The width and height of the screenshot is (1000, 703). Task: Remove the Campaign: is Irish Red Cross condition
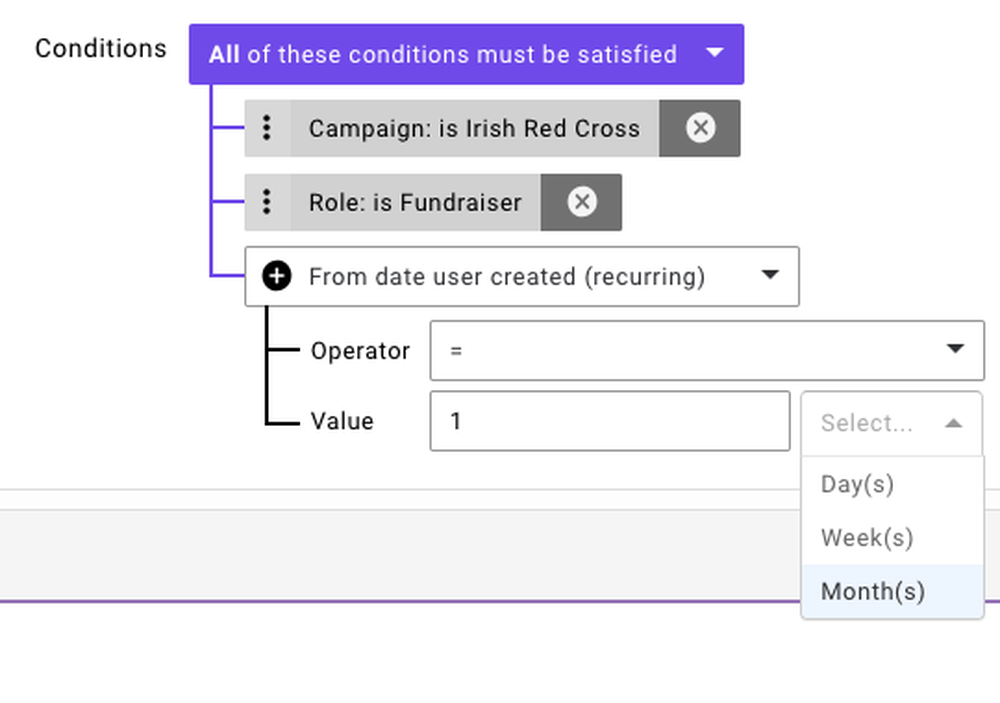700,128
